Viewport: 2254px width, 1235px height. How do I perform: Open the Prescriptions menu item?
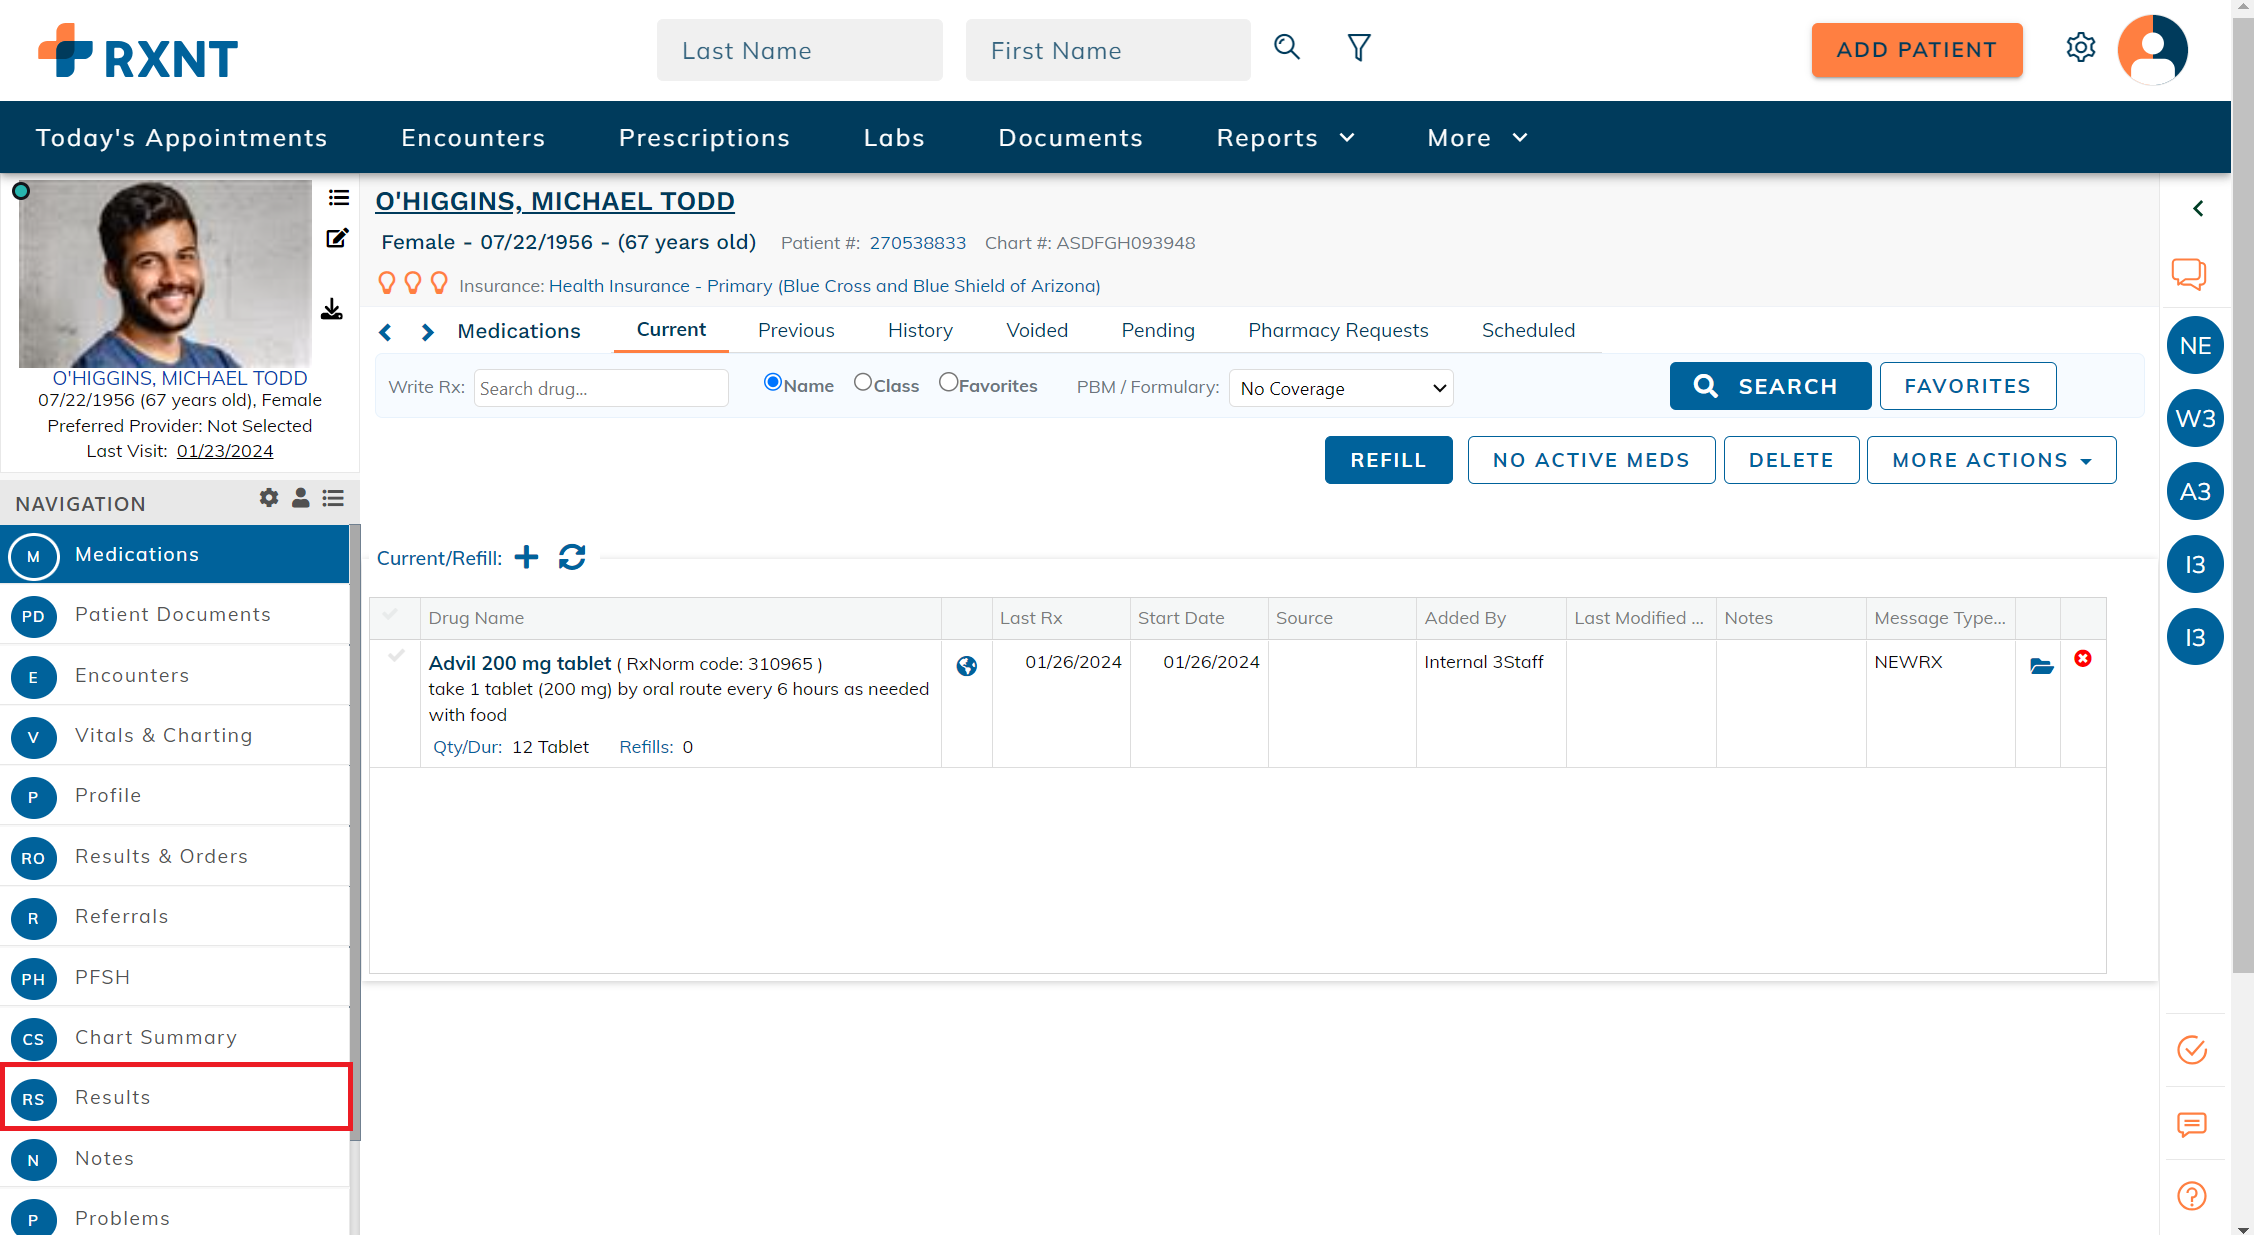coord(704,137)
